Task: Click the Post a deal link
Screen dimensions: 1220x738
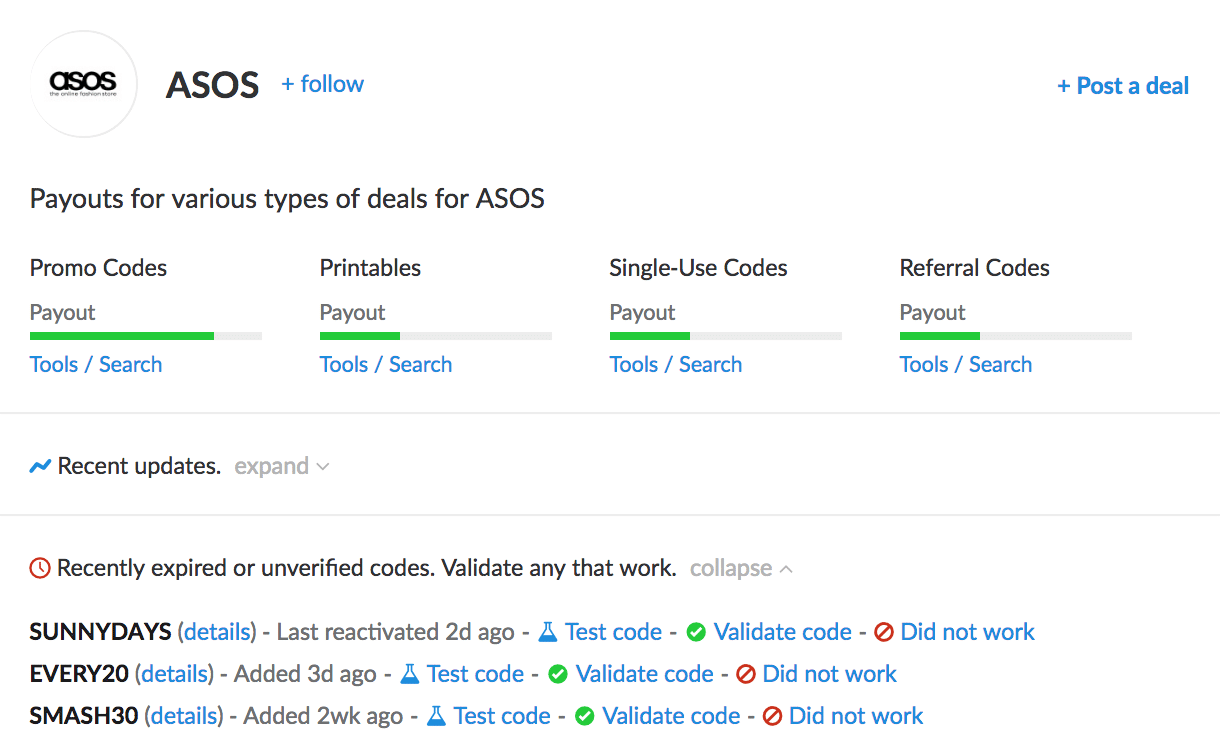Action: tap(1122, 86)
